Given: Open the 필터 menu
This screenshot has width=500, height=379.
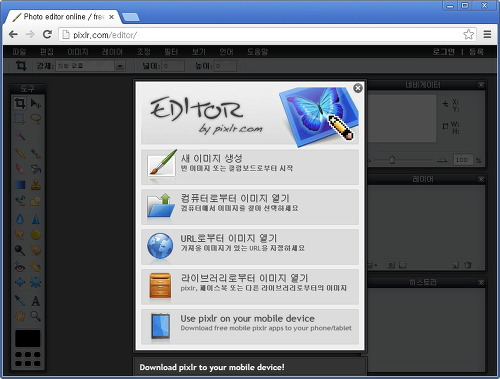Looking at the screenshot, I should point(171,52).
